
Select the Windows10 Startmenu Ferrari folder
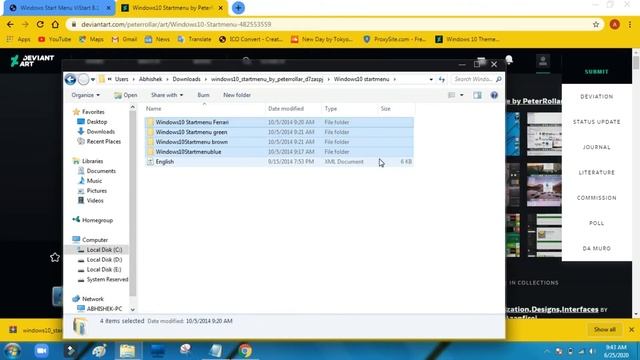pos(279,122)
